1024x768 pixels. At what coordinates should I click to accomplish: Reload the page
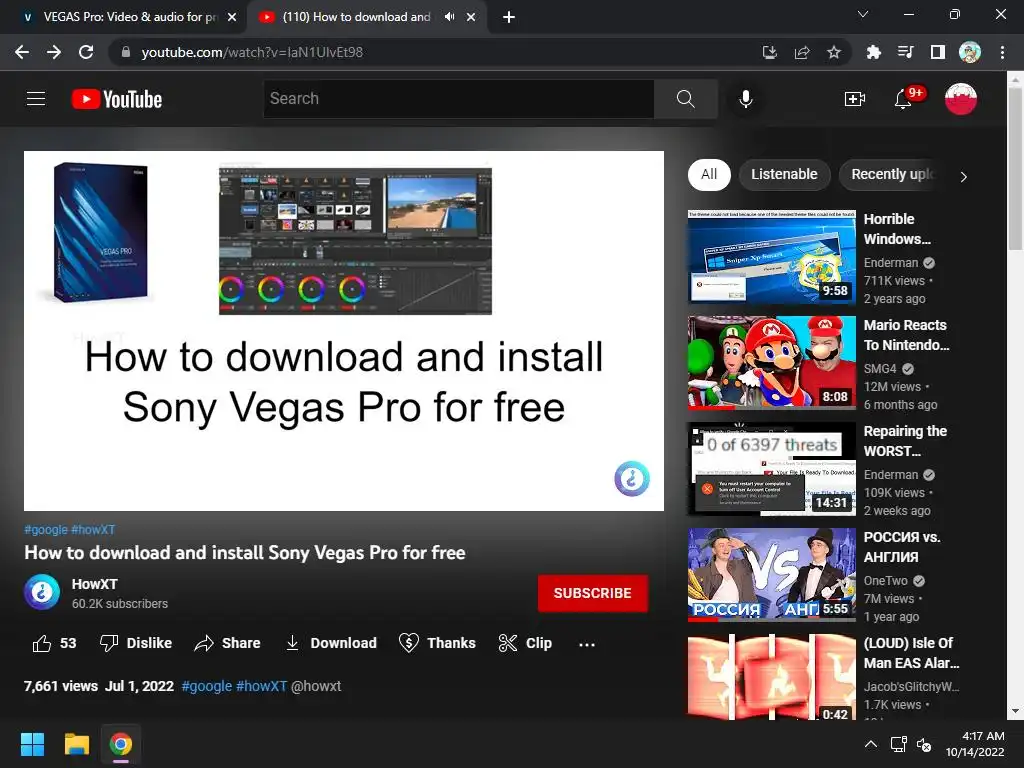86,52
